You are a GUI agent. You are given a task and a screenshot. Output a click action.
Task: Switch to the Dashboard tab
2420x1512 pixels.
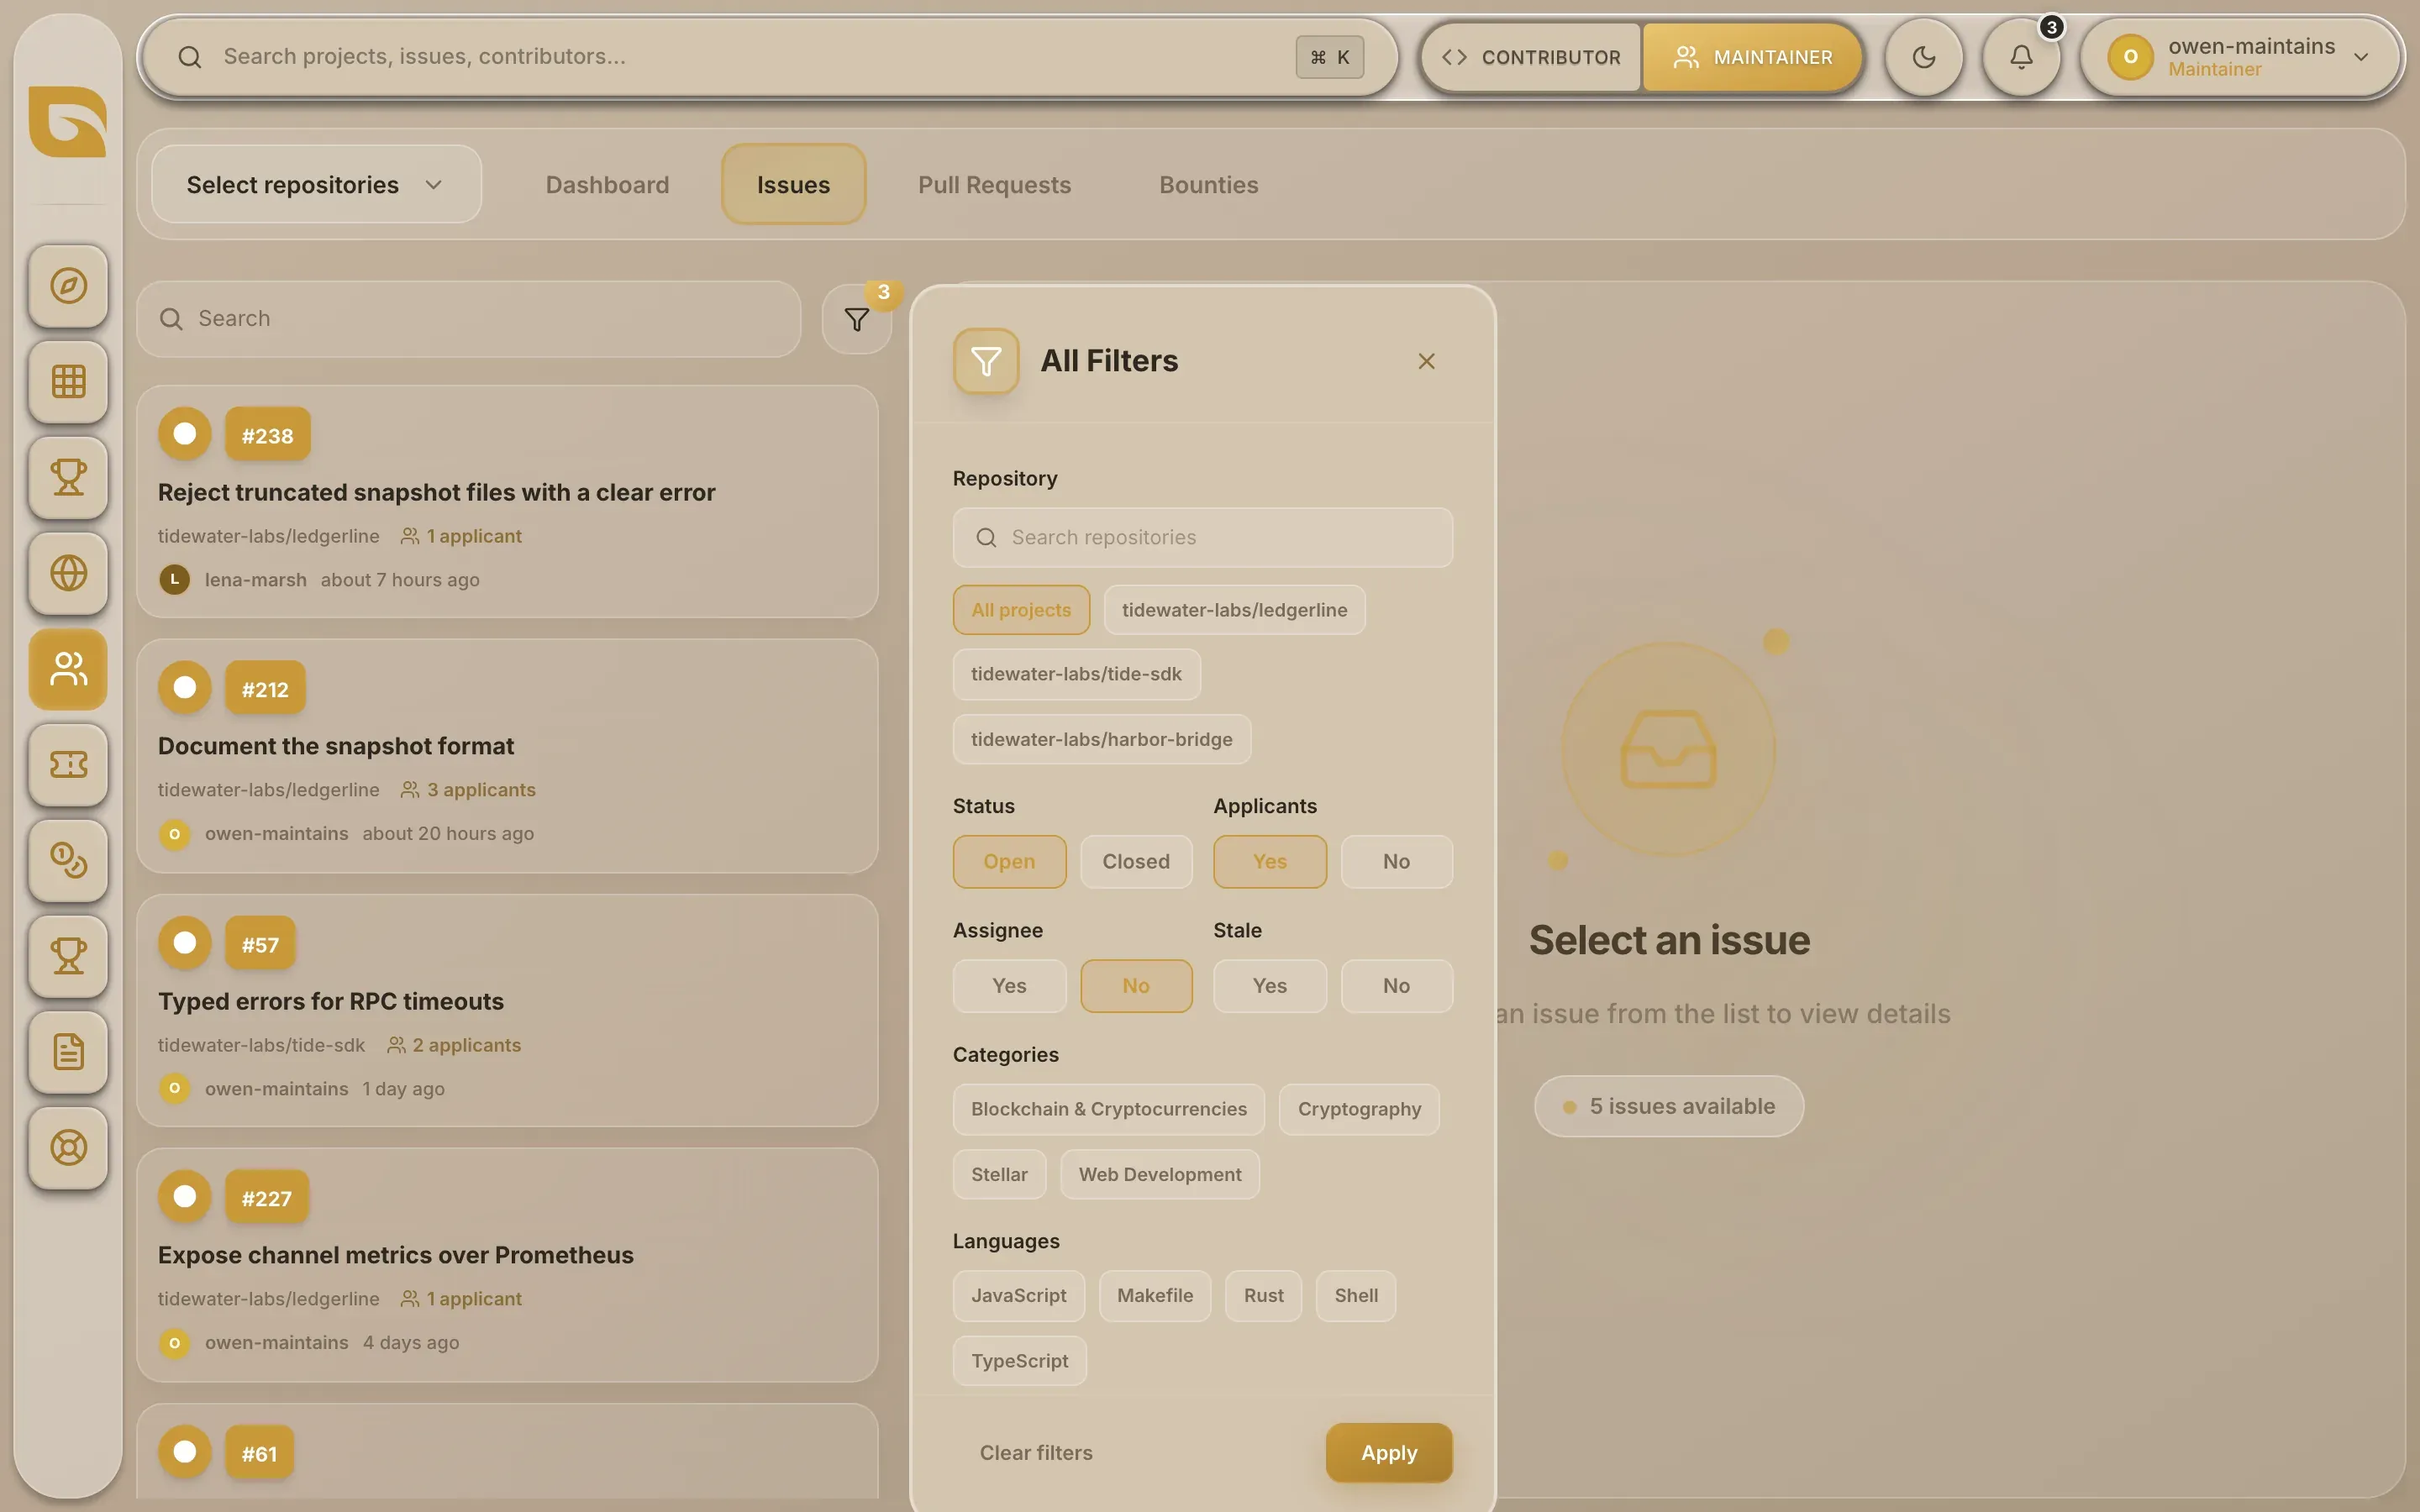[x=607, y=184]
